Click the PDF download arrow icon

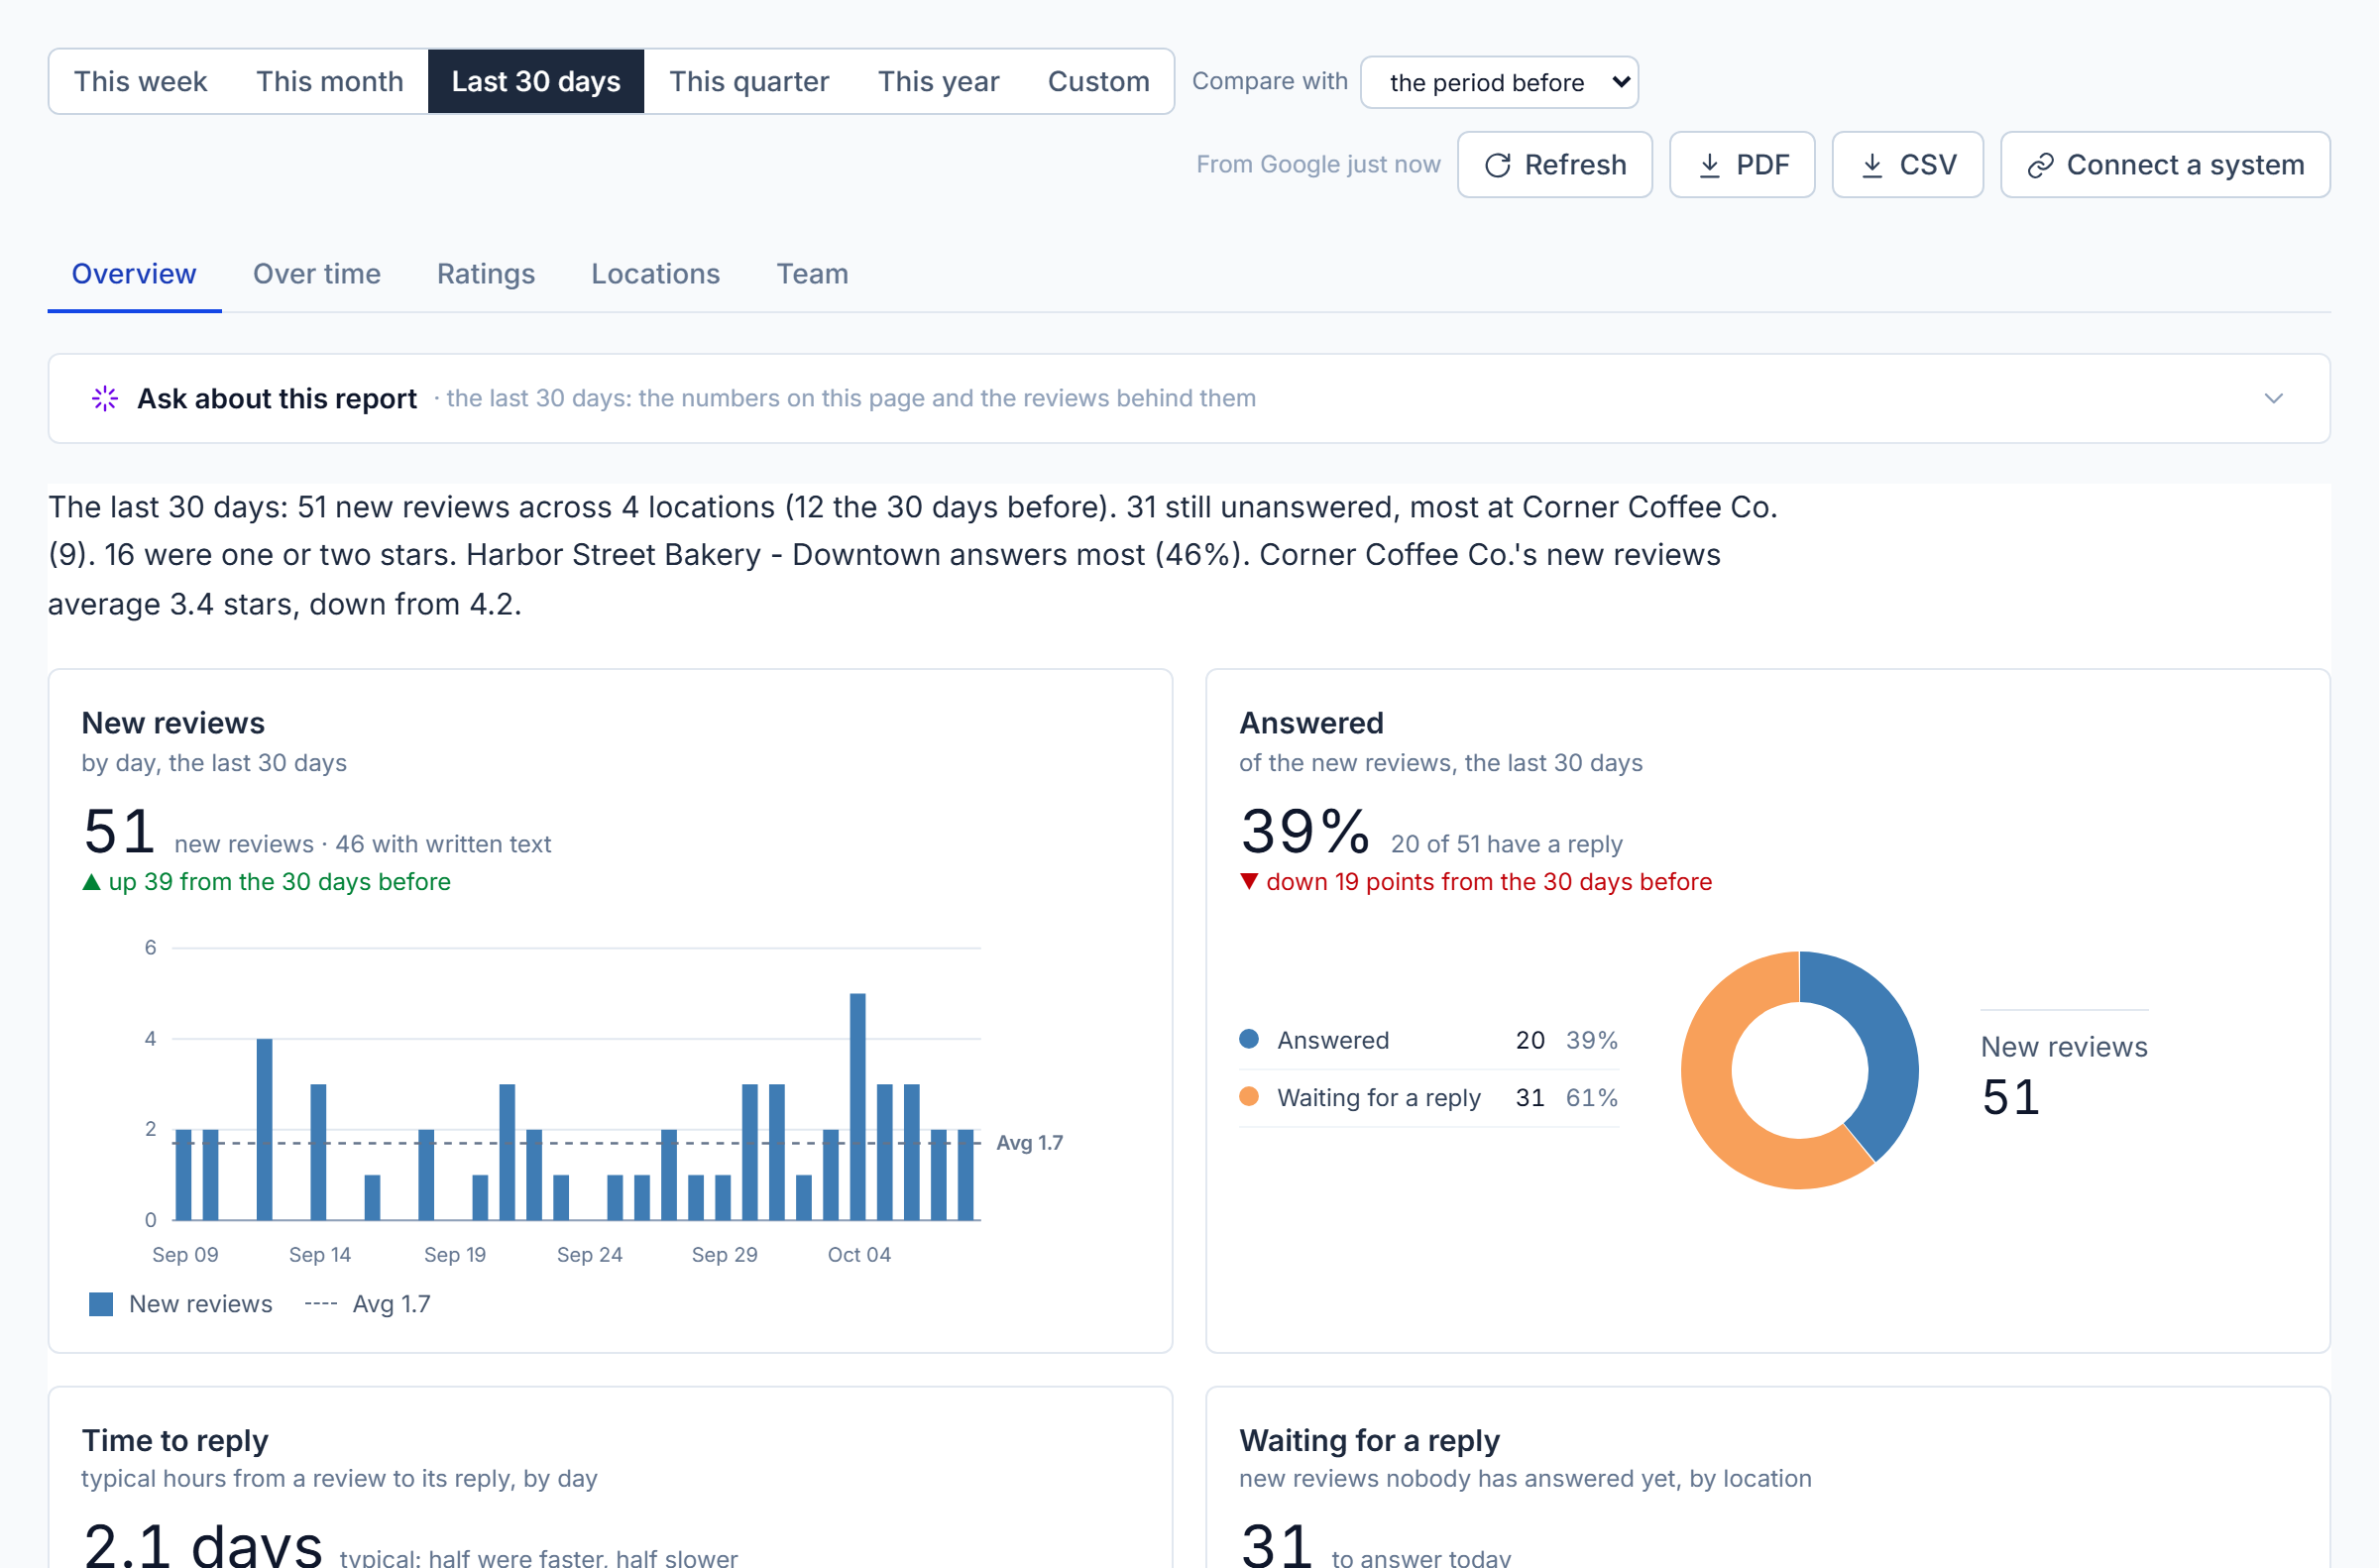click(x=1709, y=165)
